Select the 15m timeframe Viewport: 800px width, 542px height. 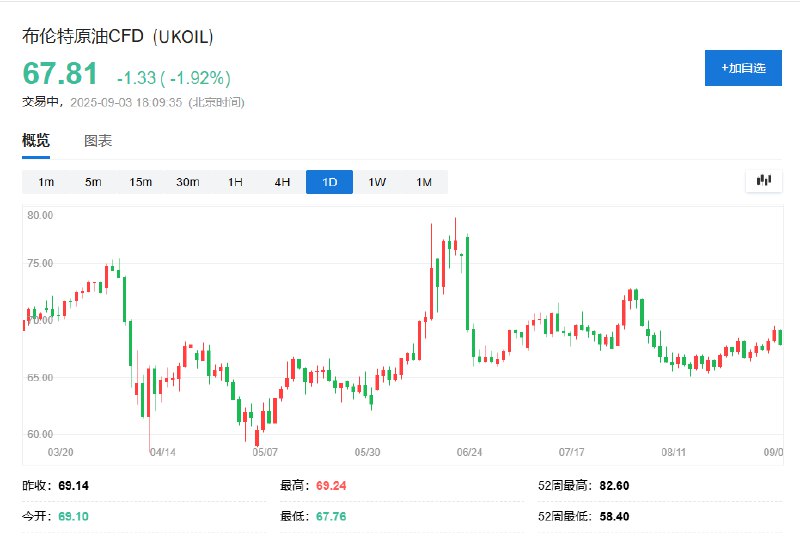tap(140, 182)
